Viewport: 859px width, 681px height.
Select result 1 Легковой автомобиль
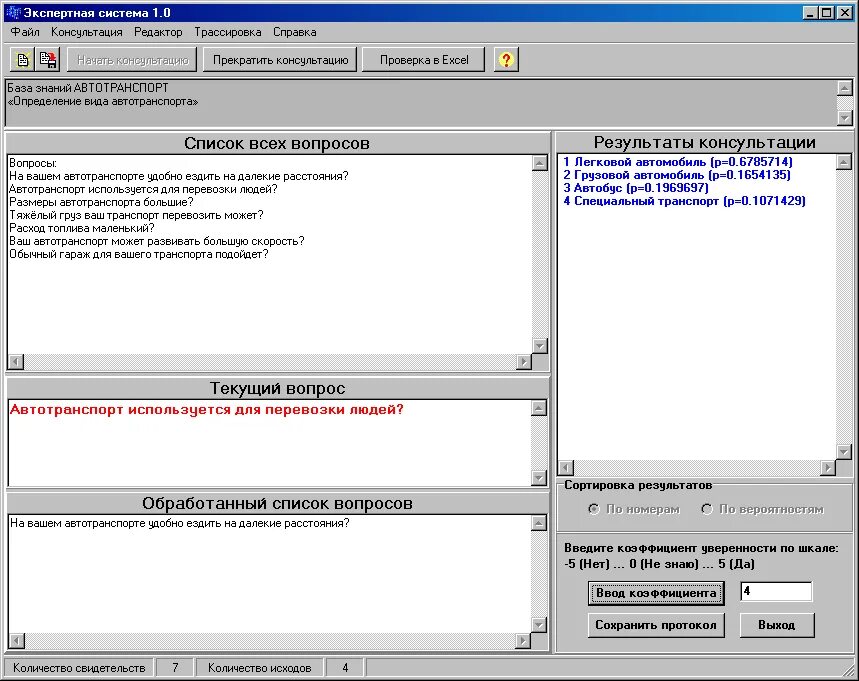click(x=678, y=162)
